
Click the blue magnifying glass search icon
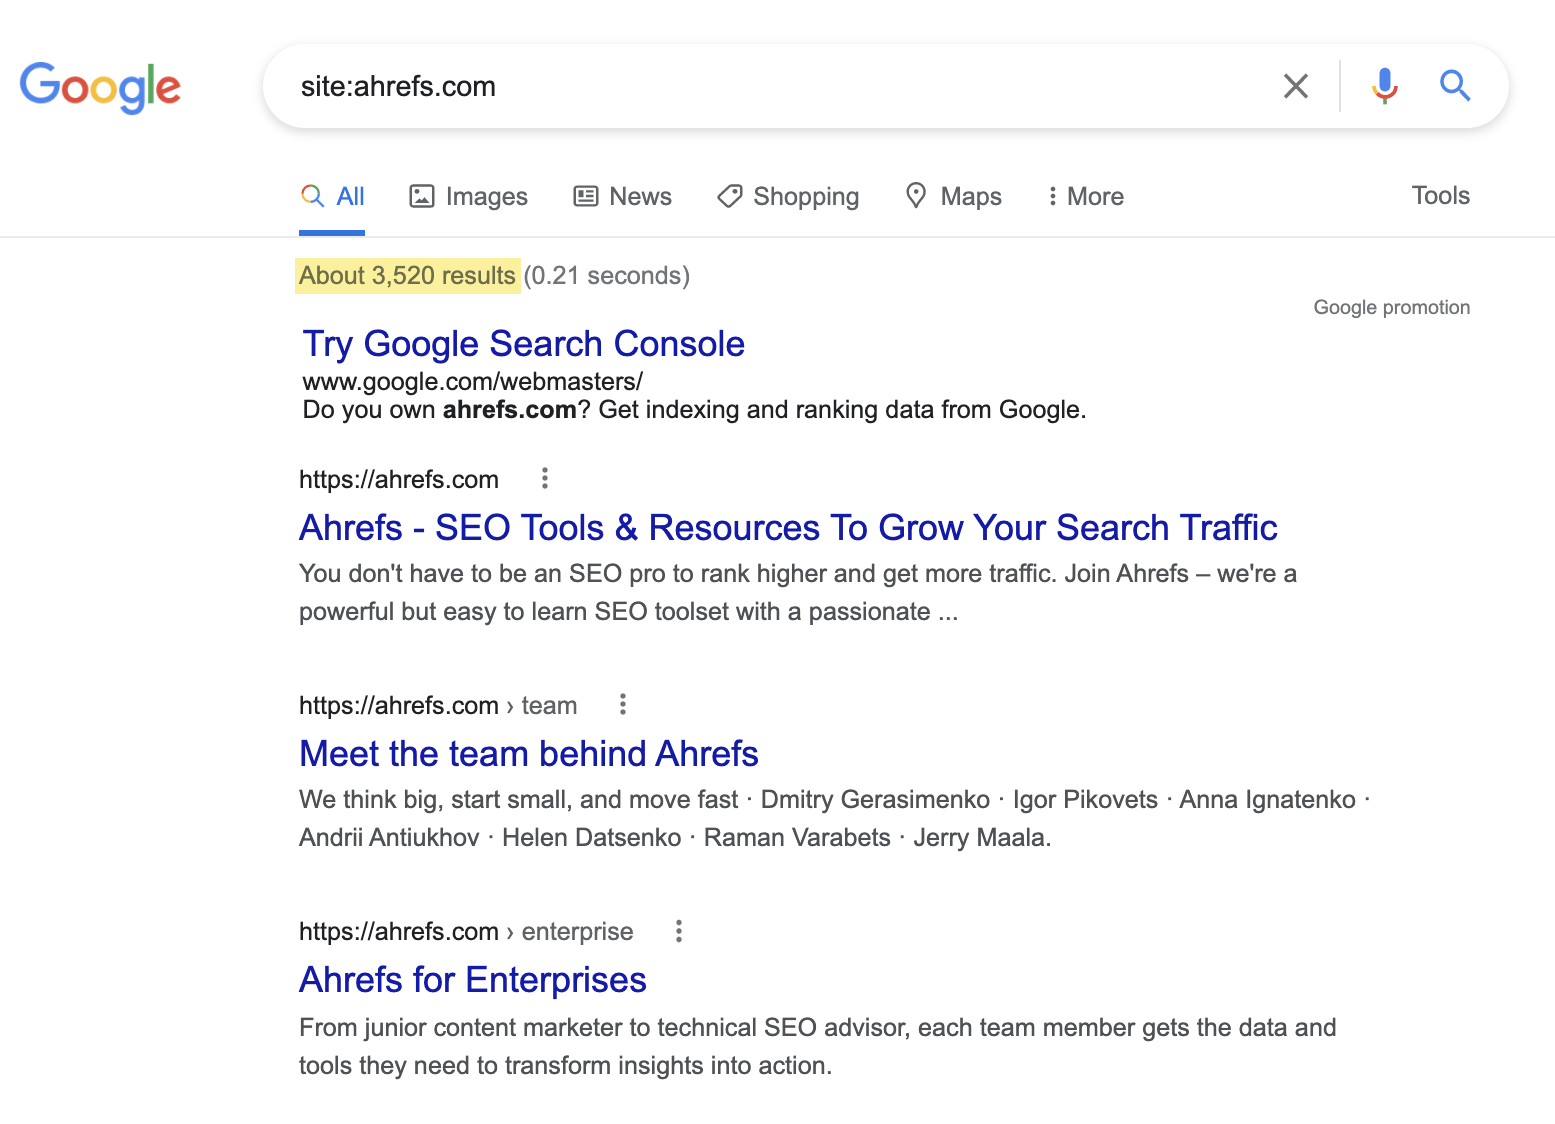point(1455,87)
